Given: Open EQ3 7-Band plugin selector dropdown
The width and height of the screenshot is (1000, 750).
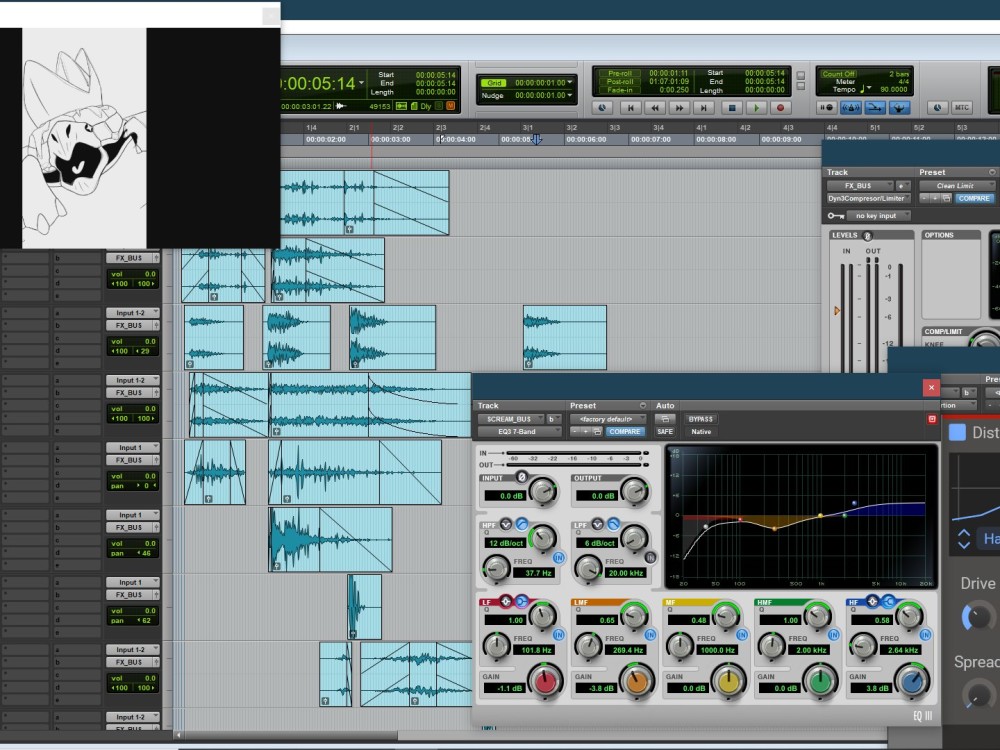Looking at the screenshot, I should 519,432.
